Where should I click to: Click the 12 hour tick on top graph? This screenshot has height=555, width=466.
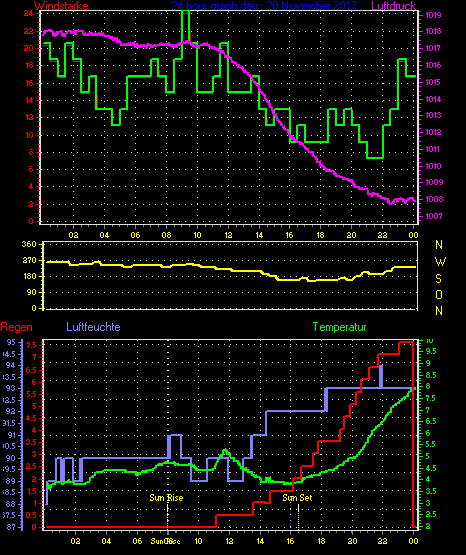click(228, 235)
